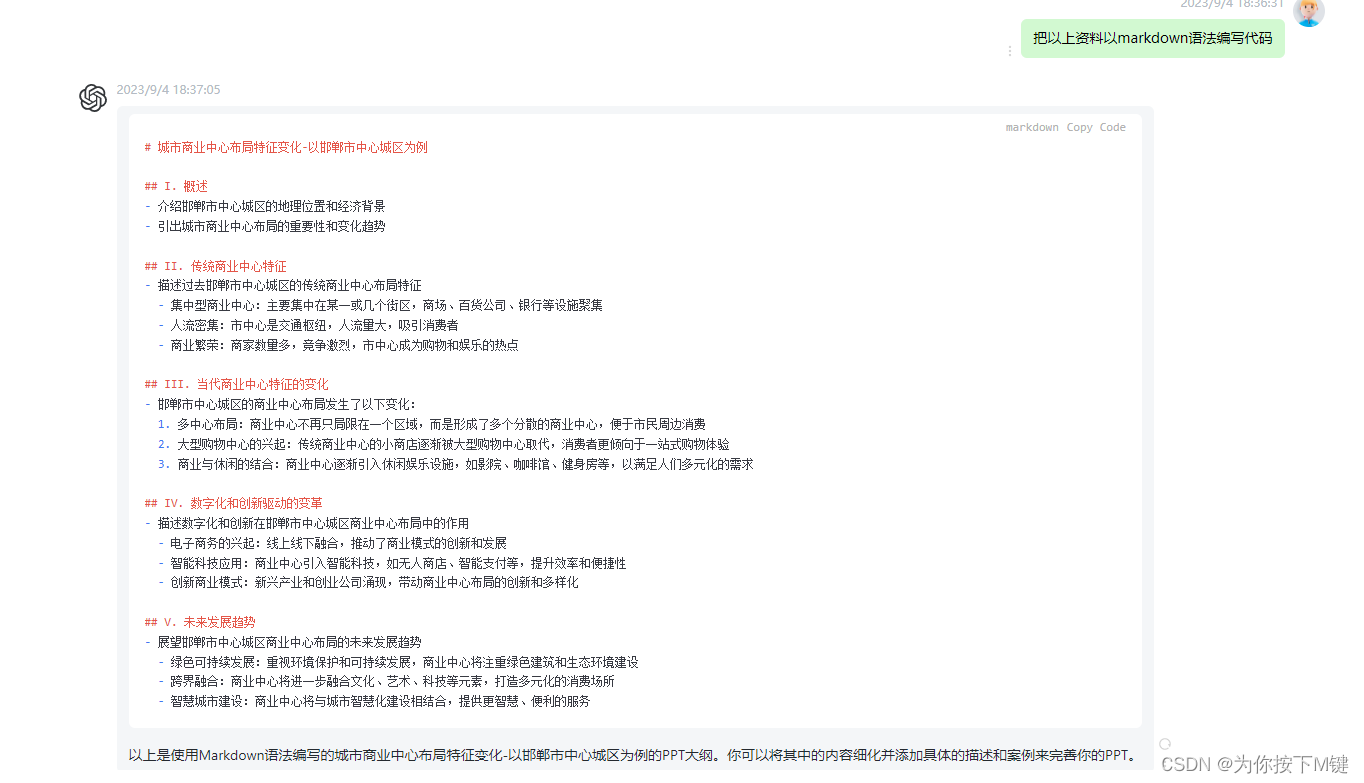
Task: Click the line '引出城市商业中心布局的重要性和变化趋势'
Action: tap(265, 226)
